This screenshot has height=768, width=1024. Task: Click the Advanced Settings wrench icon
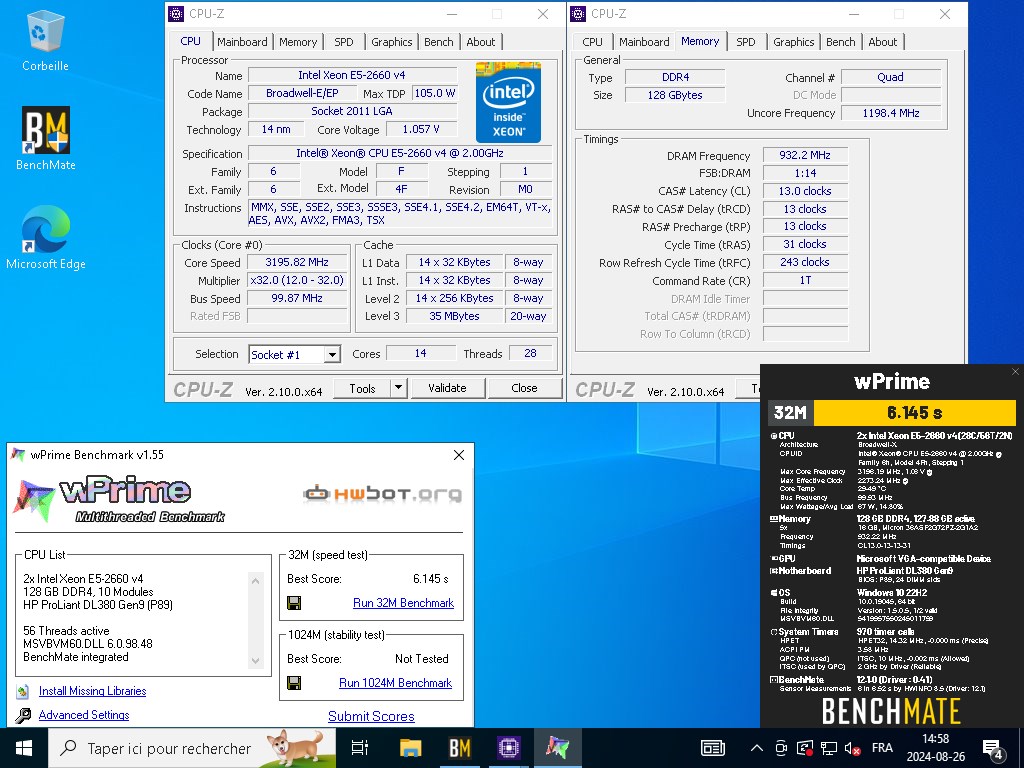[24, 716]
